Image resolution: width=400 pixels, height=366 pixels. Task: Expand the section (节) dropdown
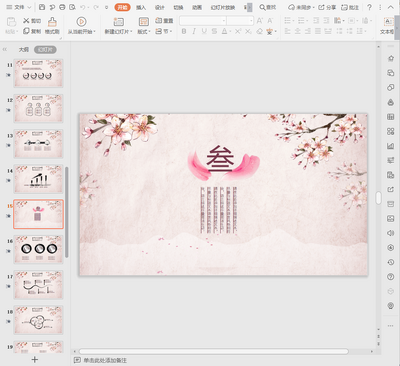coord(164,31)
